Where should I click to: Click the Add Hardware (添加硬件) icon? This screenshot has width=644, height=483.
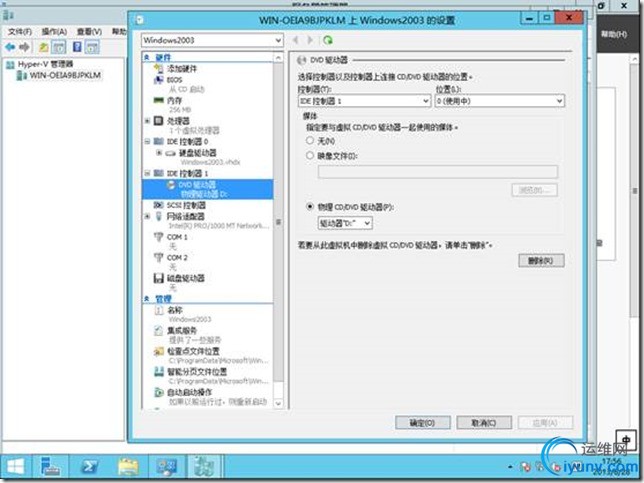click(x=159, y=69)
